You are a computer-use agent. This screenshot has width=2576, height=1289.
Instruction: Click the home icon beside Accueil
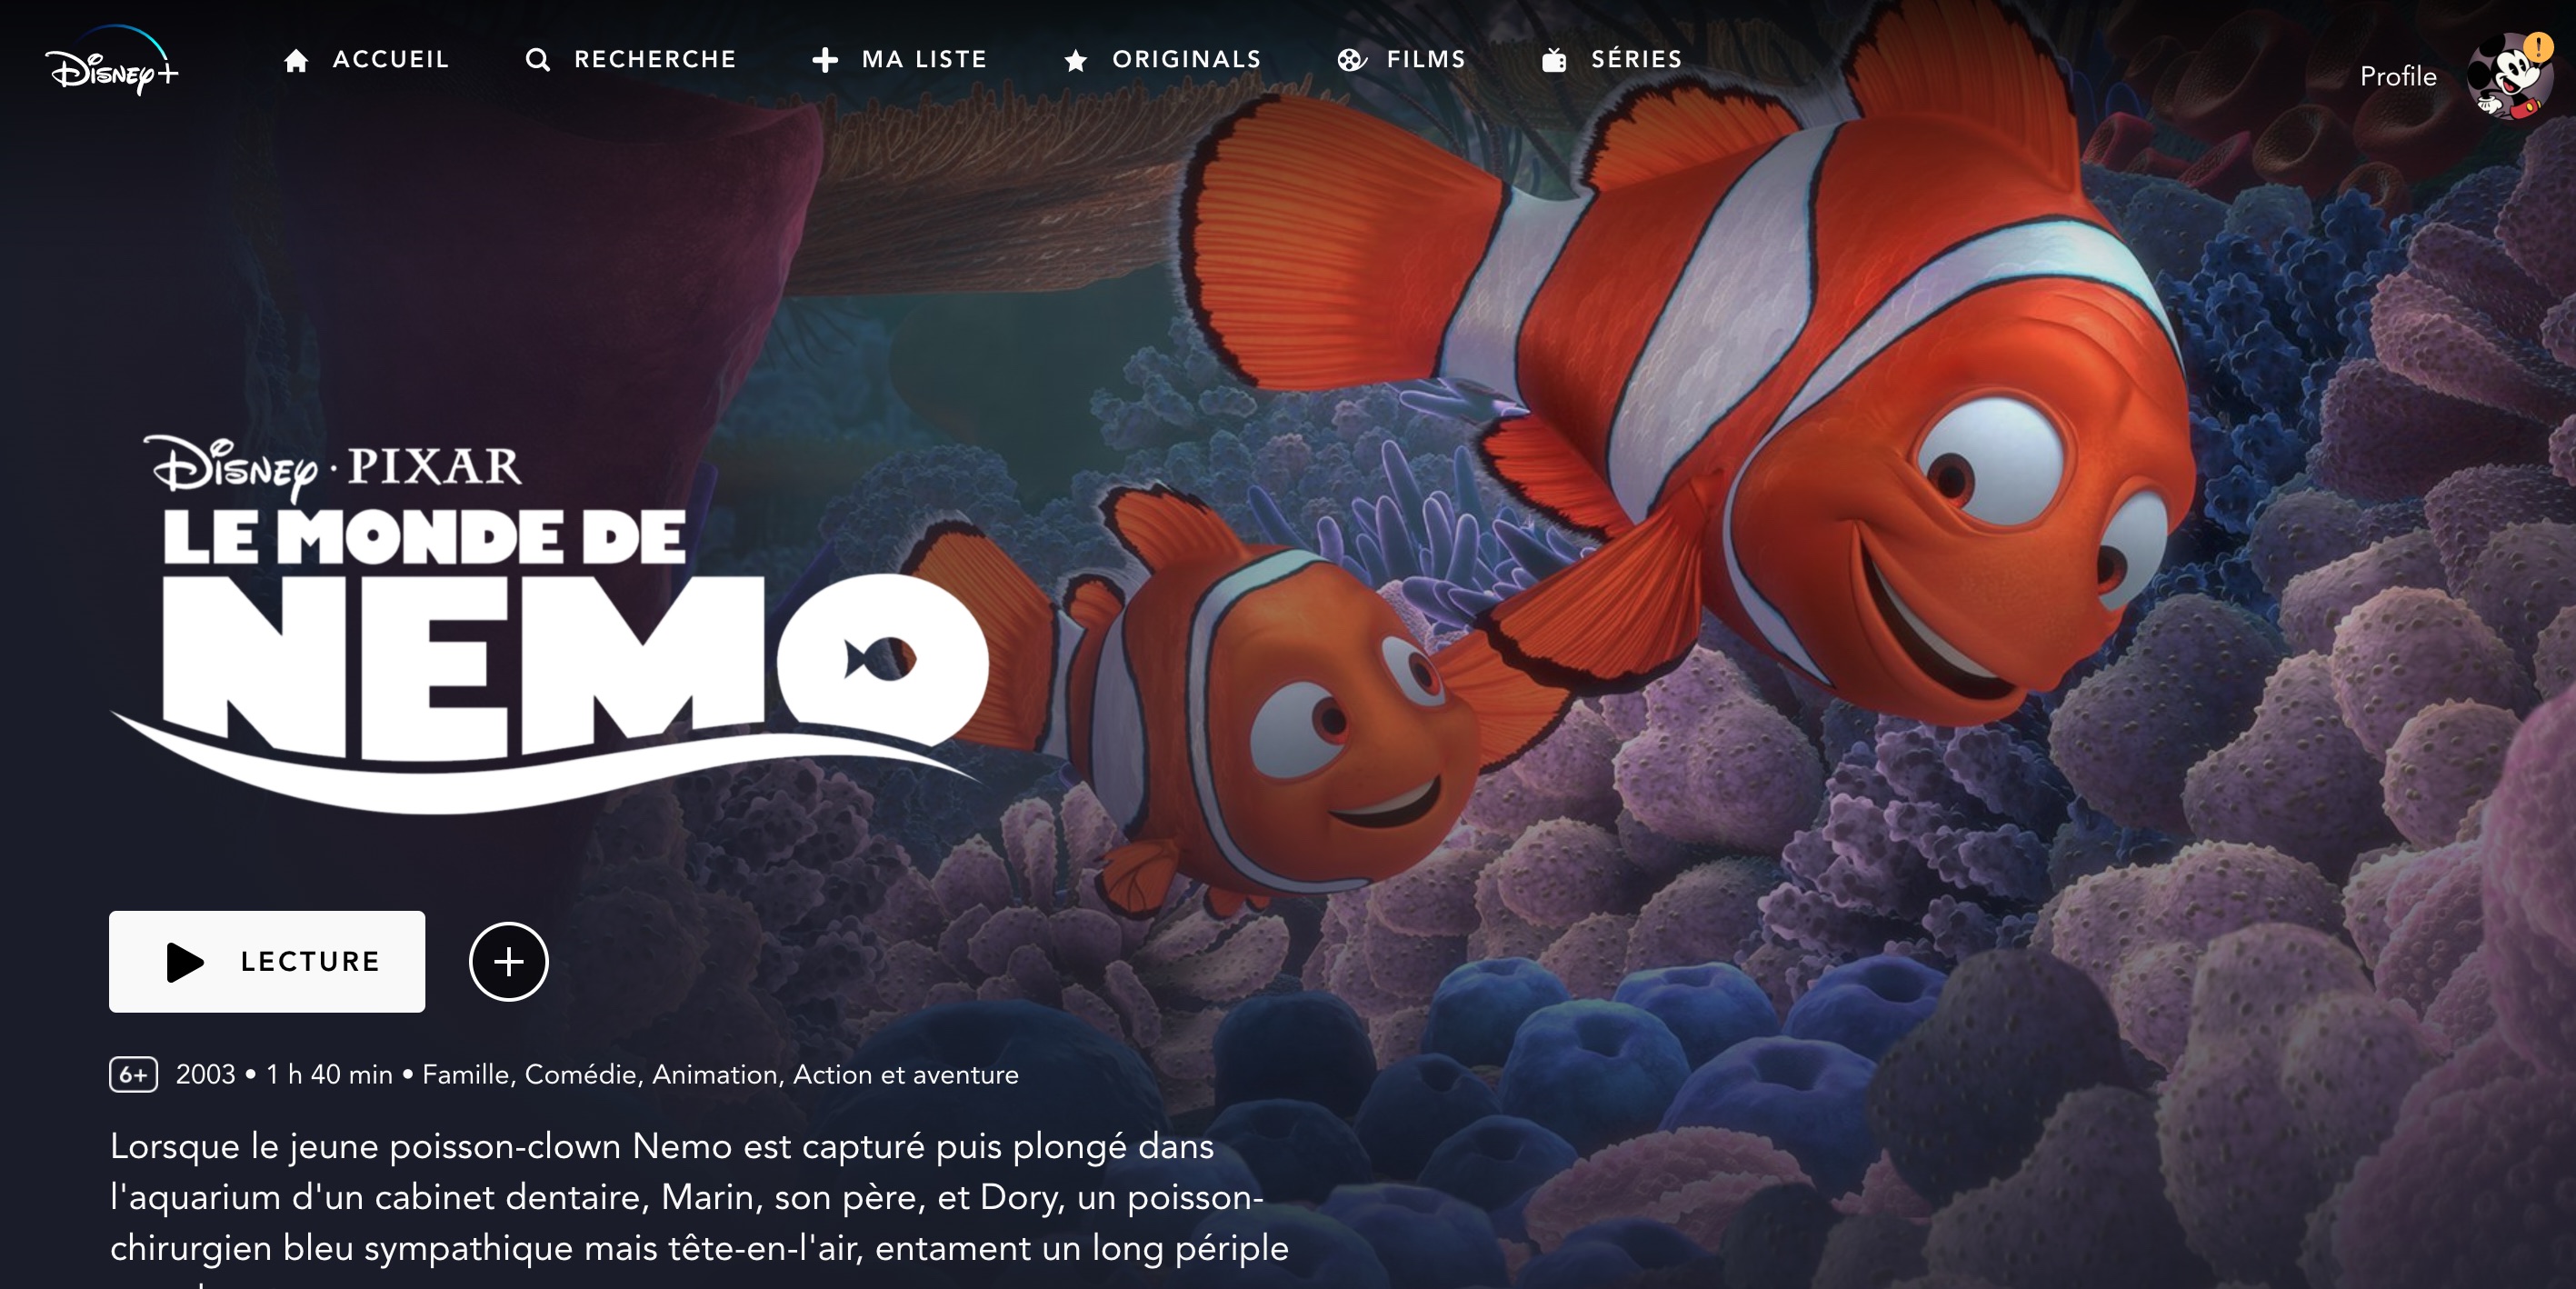tap(295, 61)
